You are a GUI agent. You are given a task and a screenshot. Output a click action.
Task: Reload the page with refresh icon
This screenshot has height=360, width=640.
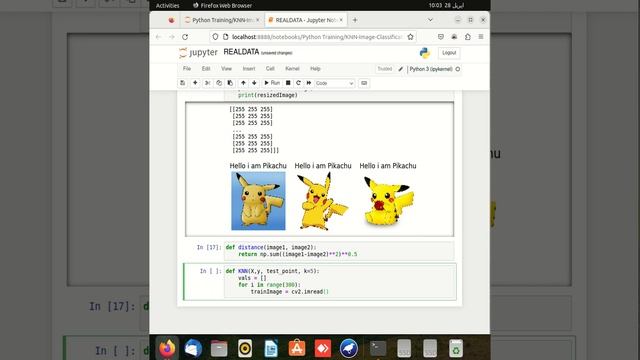point(185,37)
